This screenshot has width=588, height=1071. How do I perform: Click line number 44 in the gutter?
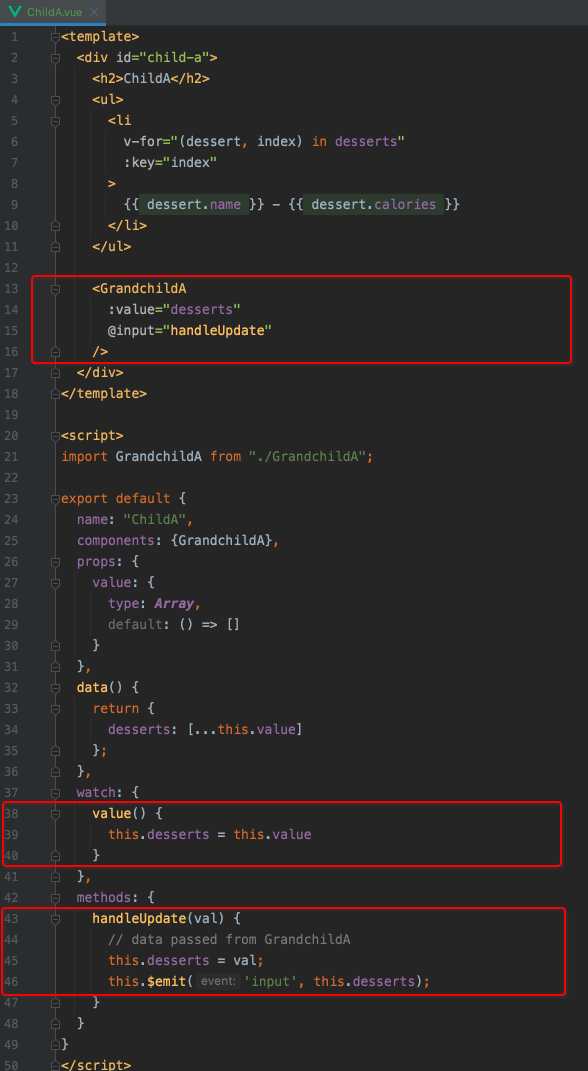point(14,940)
